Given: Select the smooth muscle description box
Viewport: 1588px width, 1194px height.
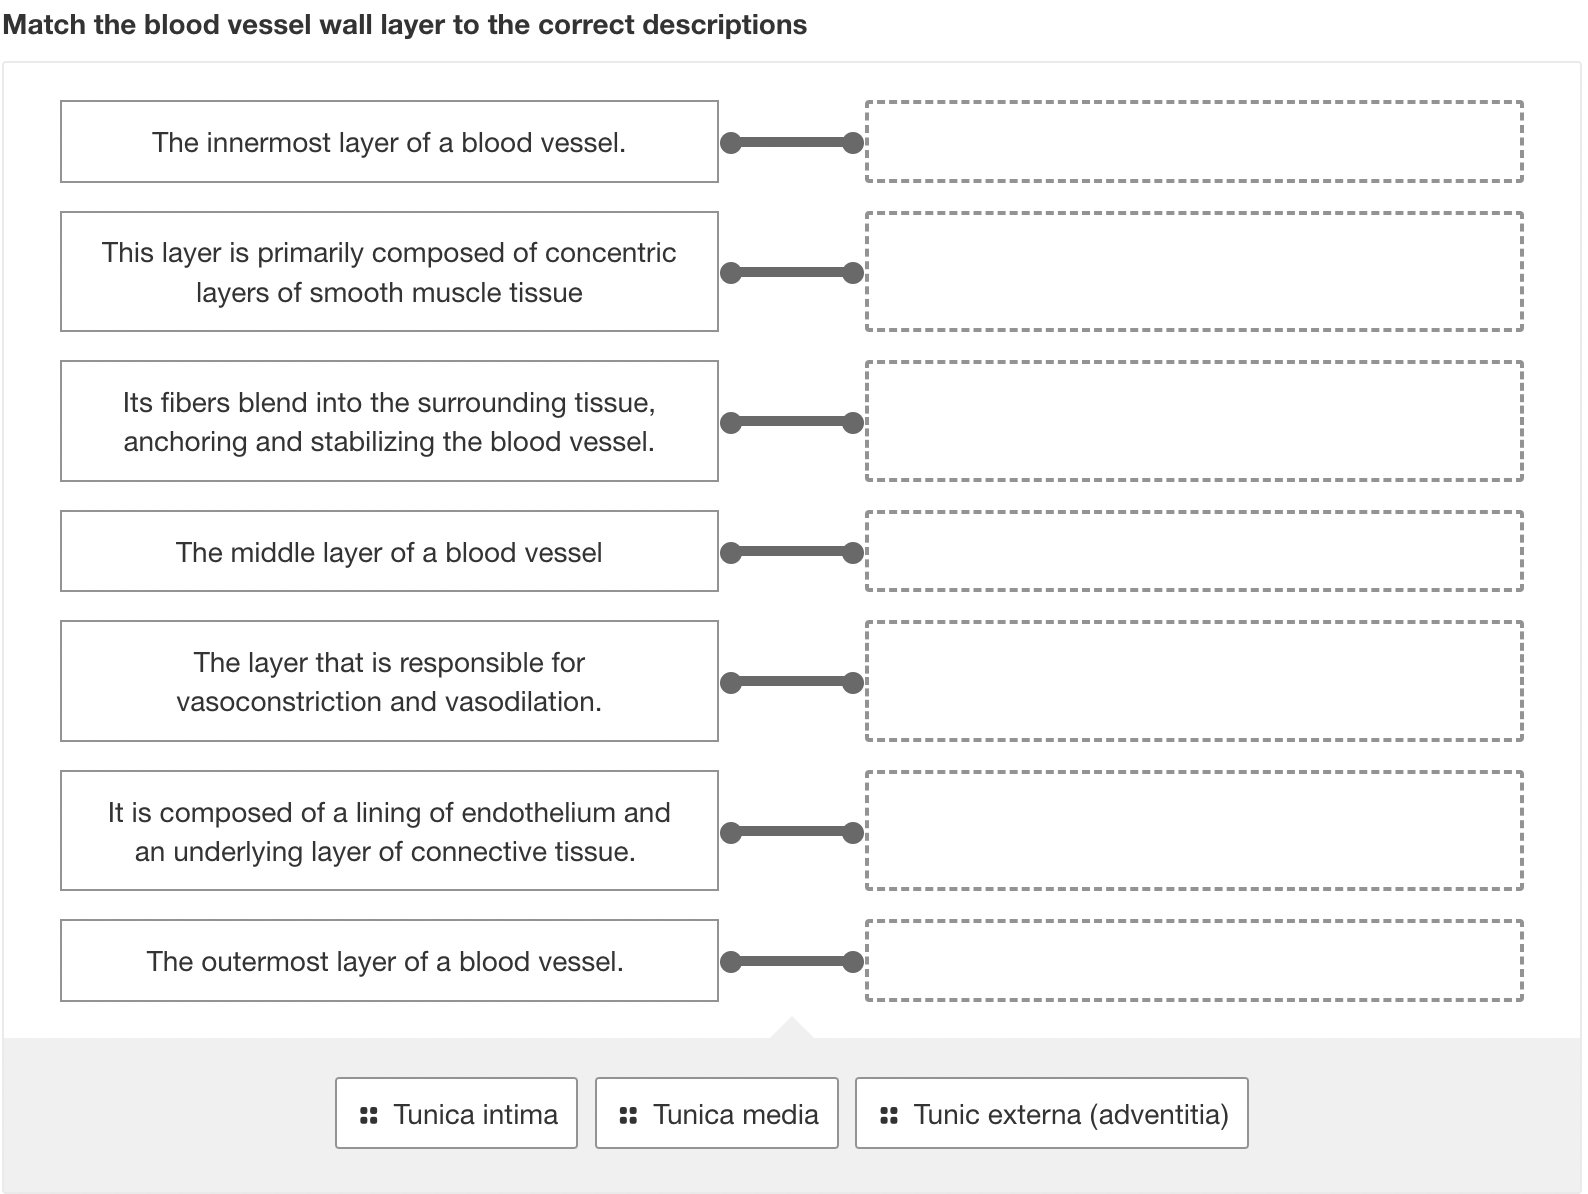Looking at the screenshot, I should [389, 271].
